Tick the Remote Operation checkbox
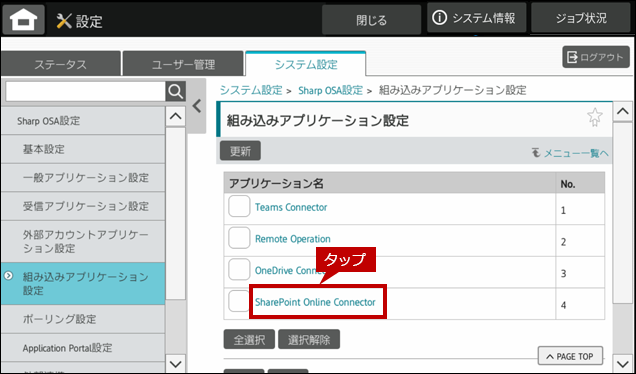This screenshot has width=636, height=374. pyautogui.click(x=239, y=238)
